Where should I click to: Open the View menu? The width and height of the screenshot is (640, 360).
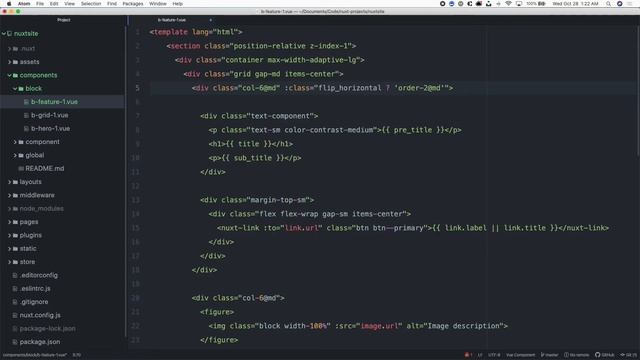[69, 4]
